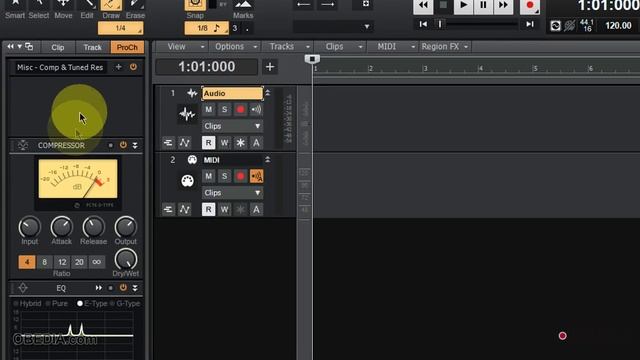Screen dimensions: 640x360
Task: Click the Compressor Release knob
Action: pos(93,227)
